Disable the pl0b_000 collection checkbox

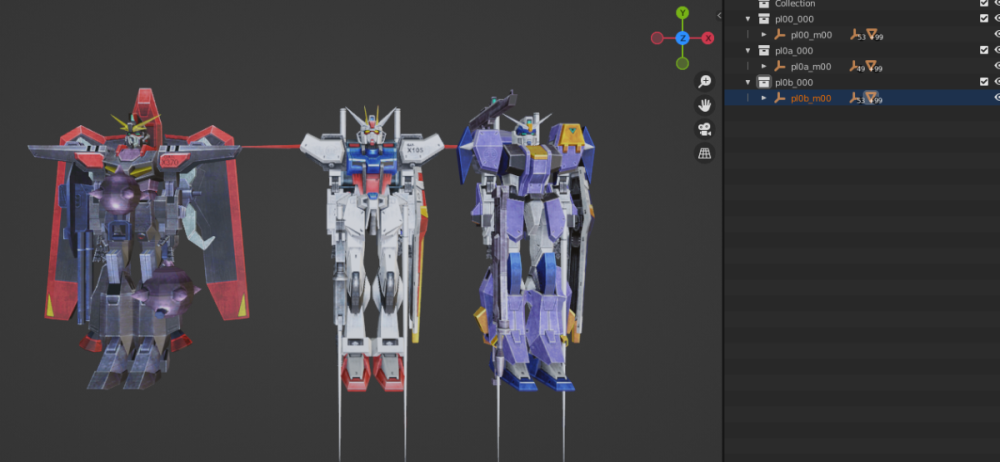tap(983, 82)
